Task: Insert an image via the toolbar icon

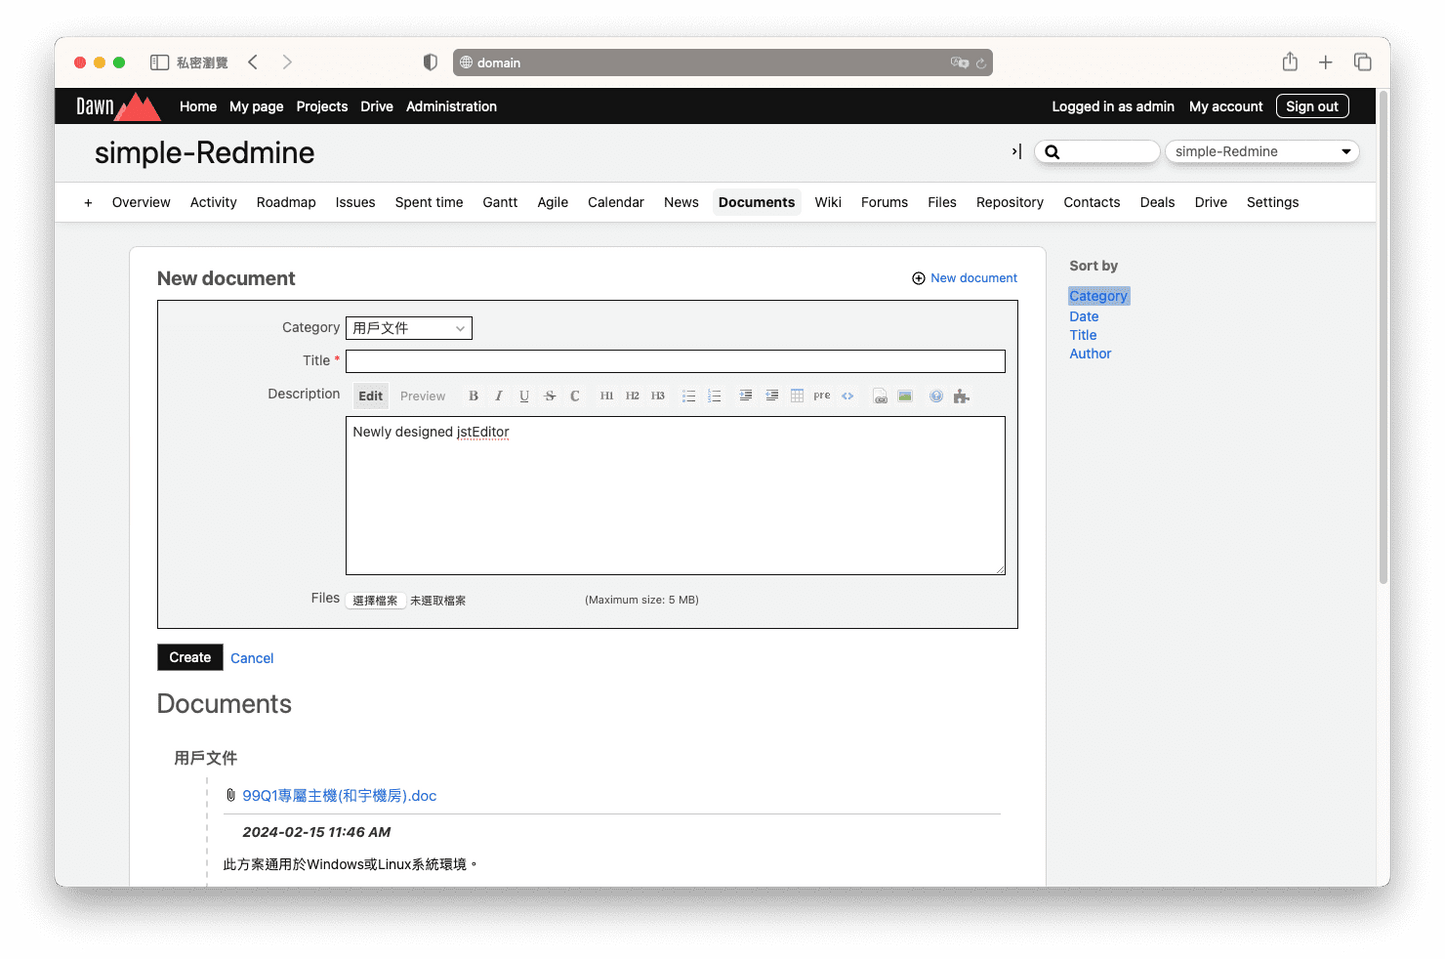Action: (x=904, y=395)
